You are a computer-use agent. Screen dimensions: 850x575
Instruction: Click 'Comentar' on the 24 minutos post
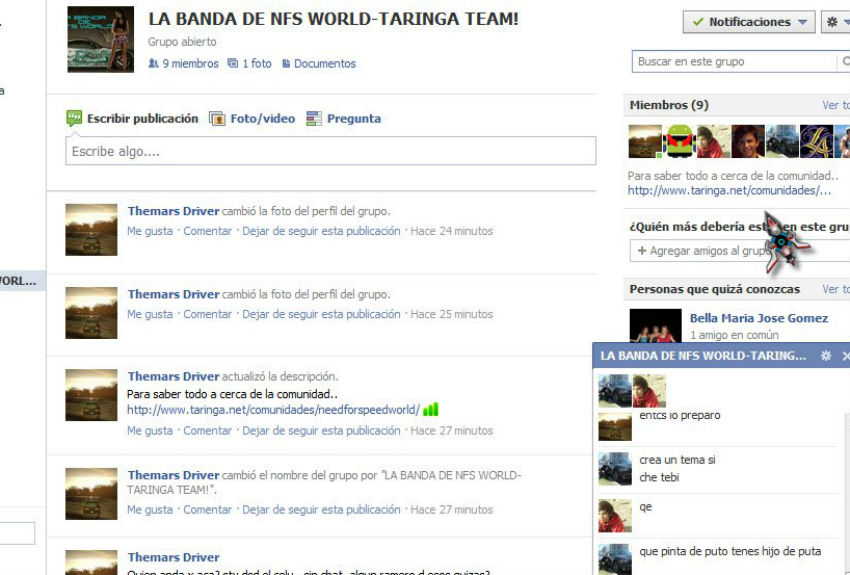click(207, 231)
